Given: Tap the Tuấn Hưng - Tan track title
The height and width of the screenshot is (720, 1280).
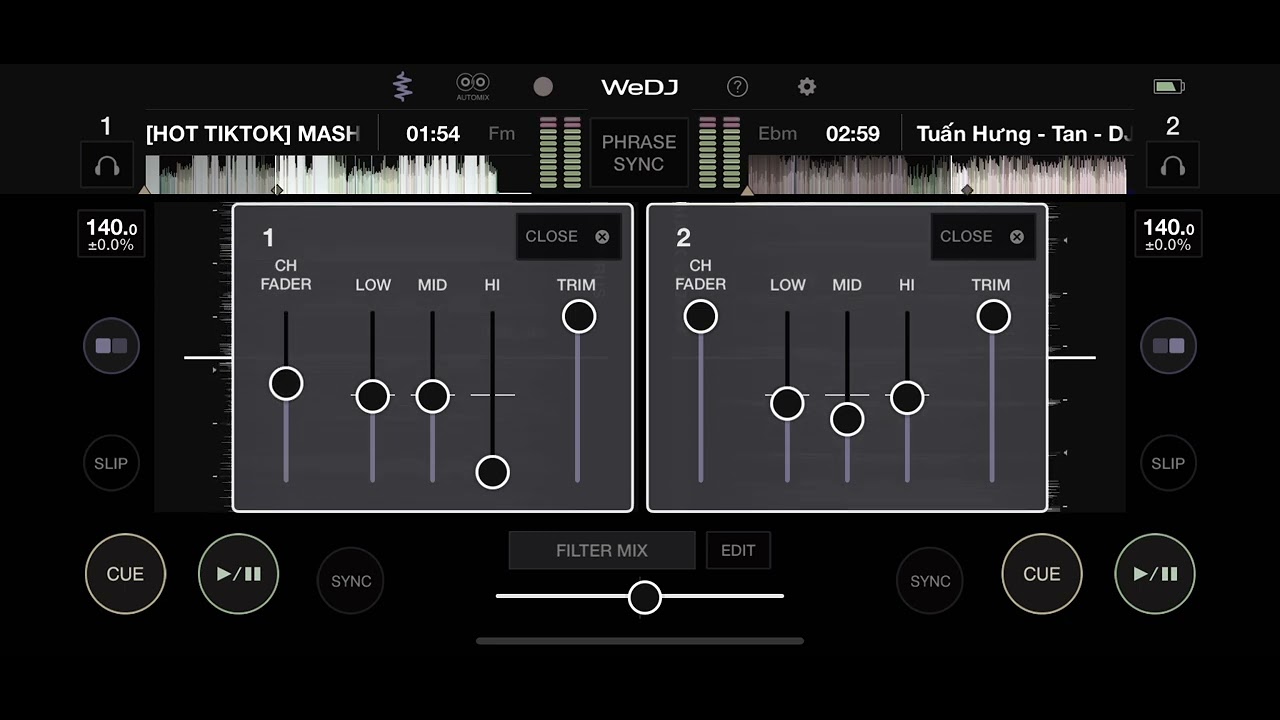Looking at the screenshot, I should click(x=1023, y=134).
